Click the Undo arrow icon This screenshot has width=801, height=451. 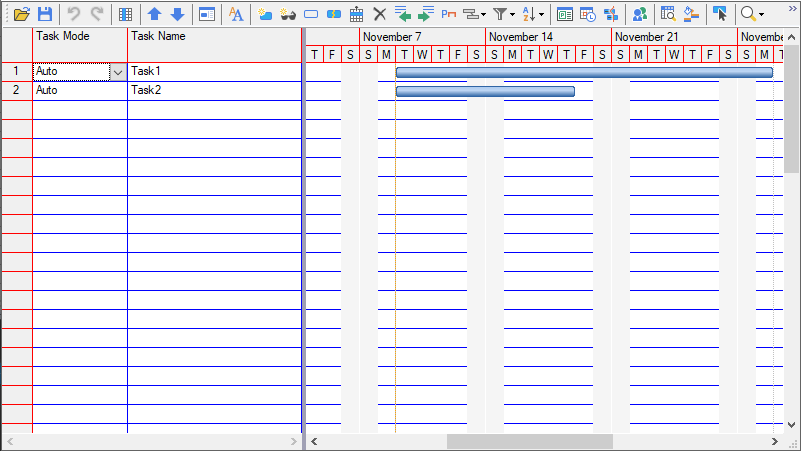coord(74,14)
